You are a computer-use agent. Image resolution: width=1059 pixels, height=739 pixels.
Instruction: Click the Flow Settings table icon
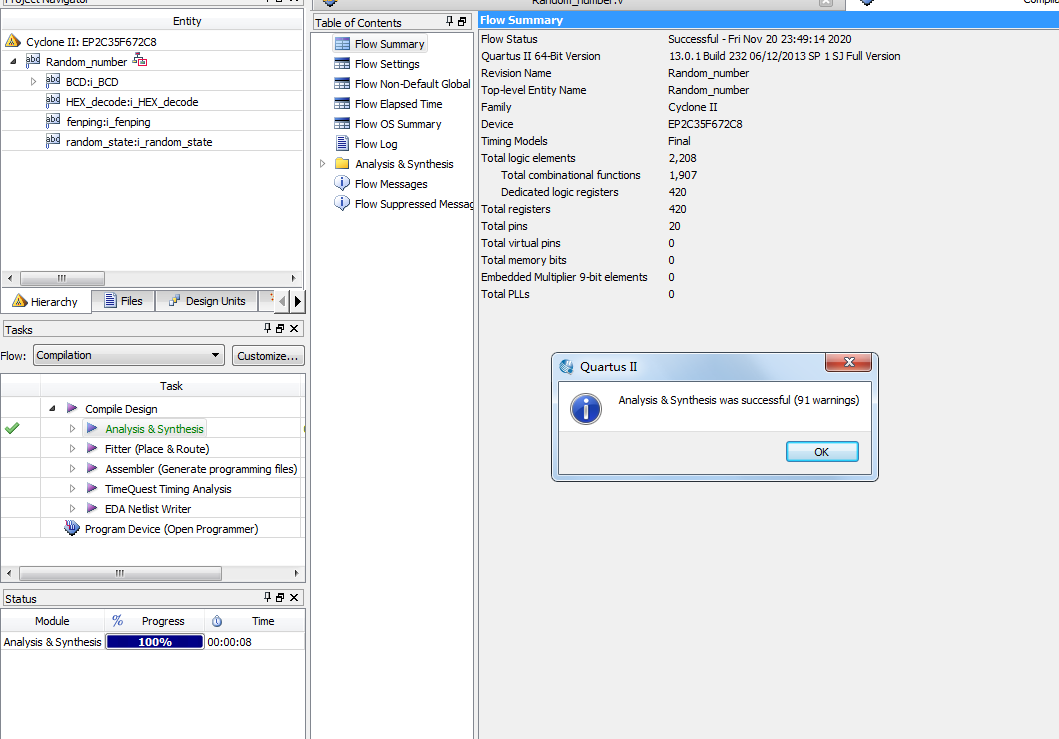pyautogui.click(x=342, y=63)
